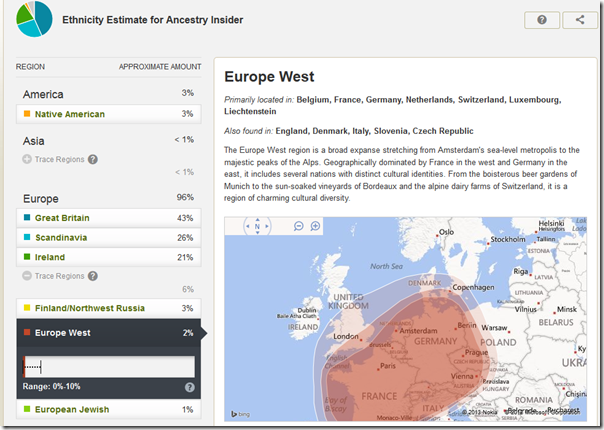Select the Ireland region row

point(109,257)
